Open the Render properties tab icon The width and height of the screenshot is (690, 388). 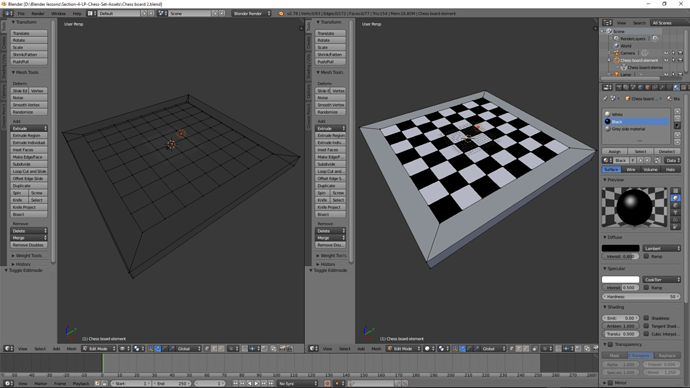(619, 88)
